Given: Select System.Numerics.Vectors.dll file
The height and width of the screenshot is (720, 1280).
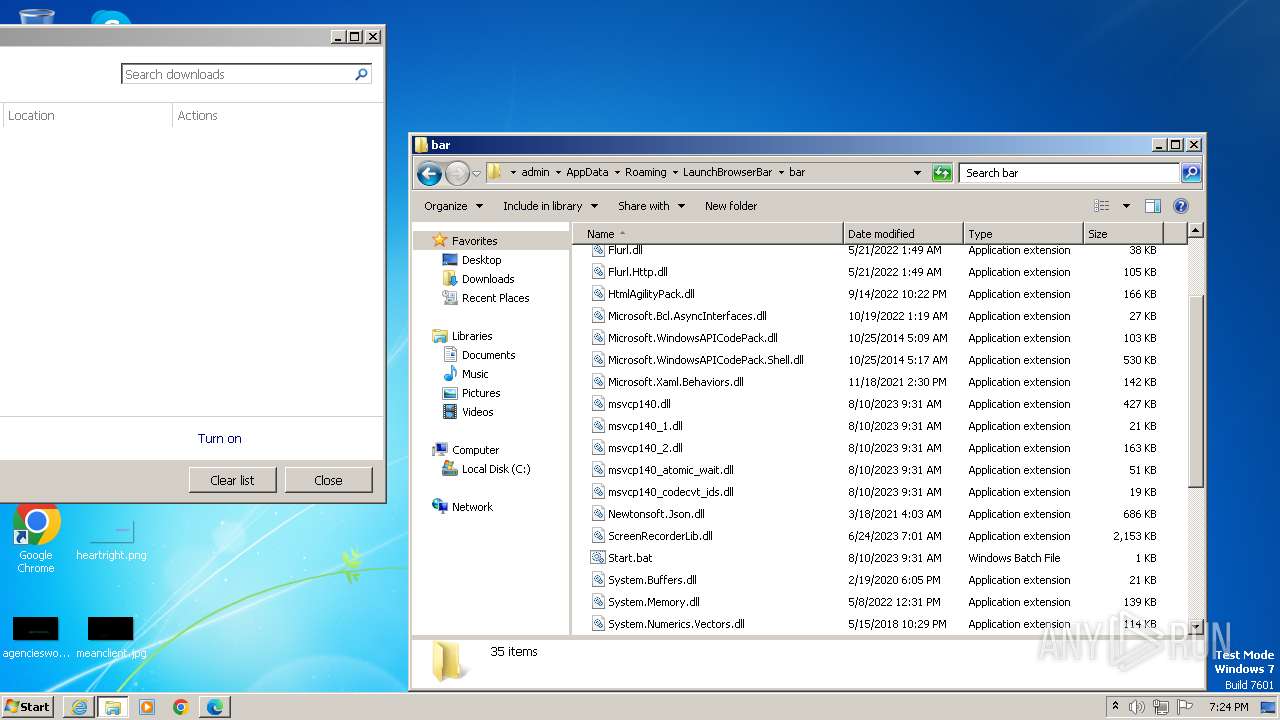Looking at the screenshot, I should click(x=676, y=624).
